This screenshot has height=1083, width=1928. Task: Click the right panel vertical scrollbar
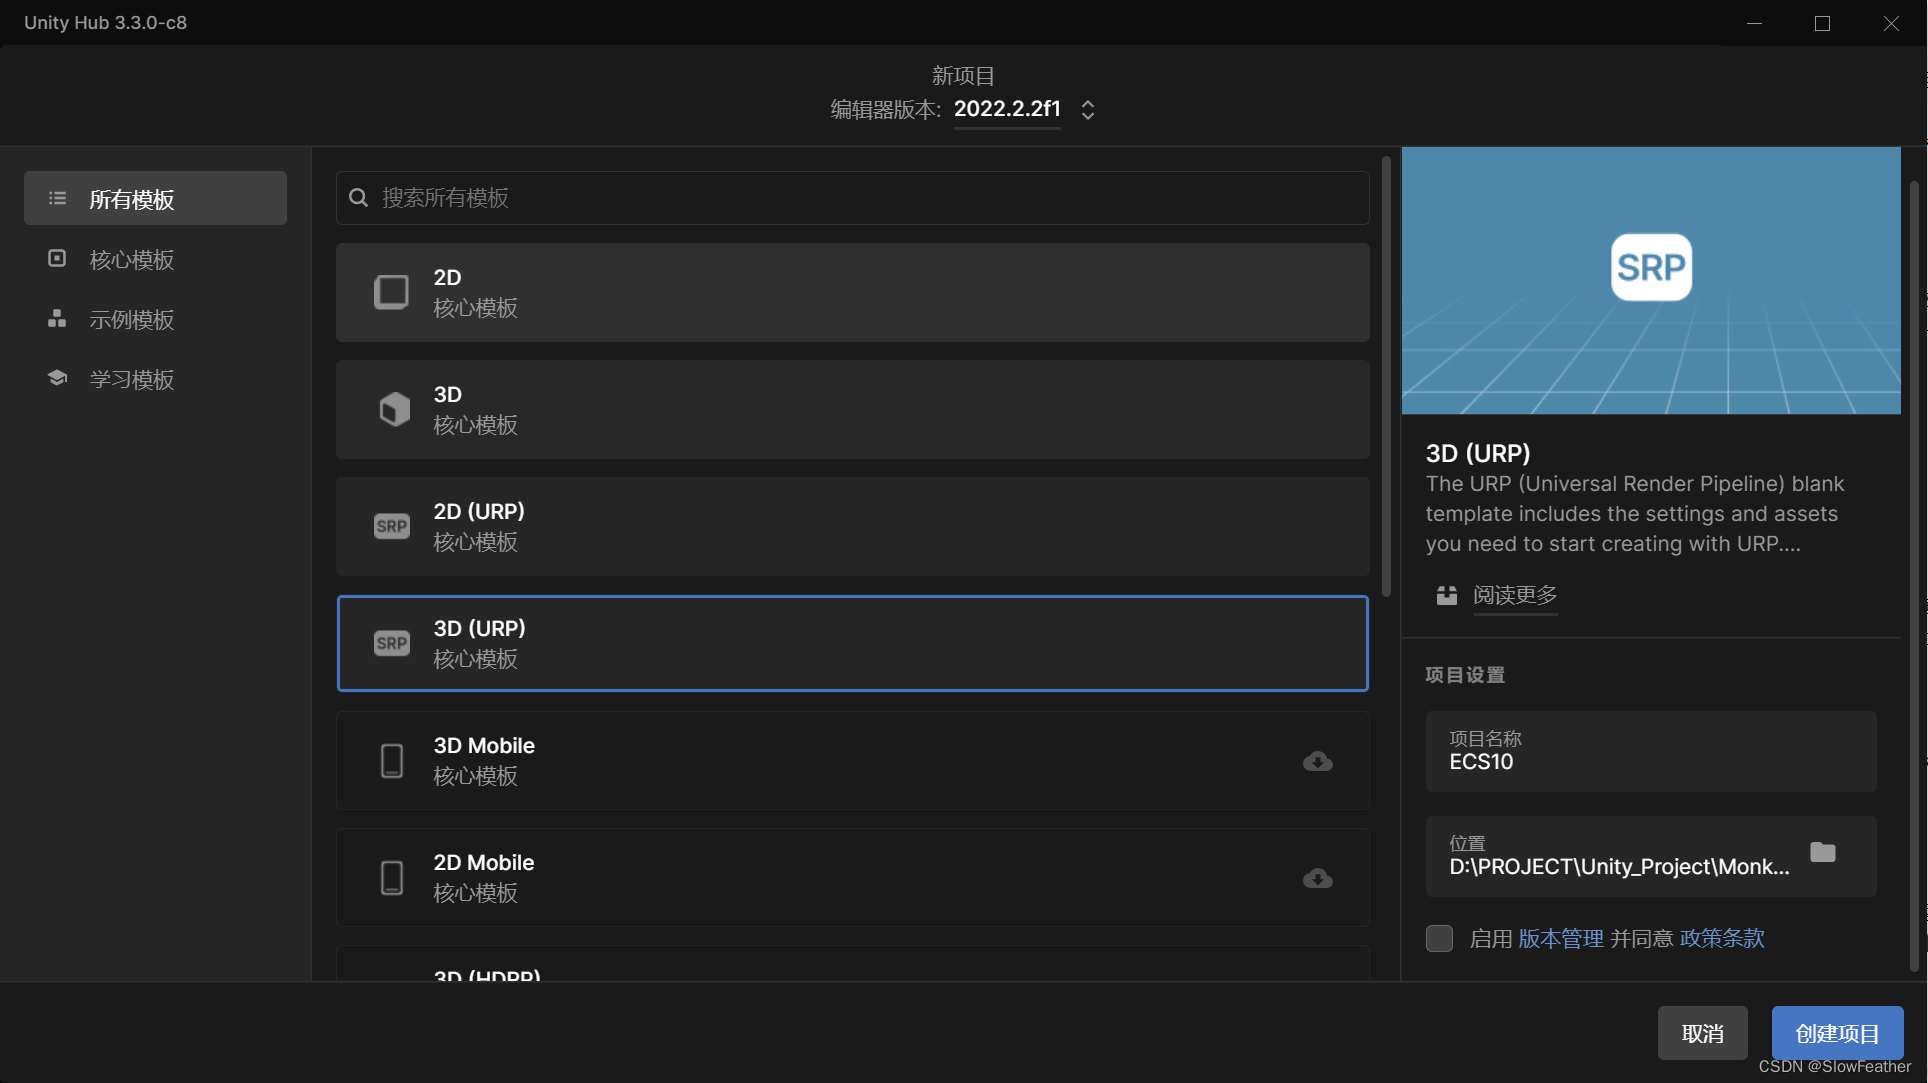(1914, 575)
